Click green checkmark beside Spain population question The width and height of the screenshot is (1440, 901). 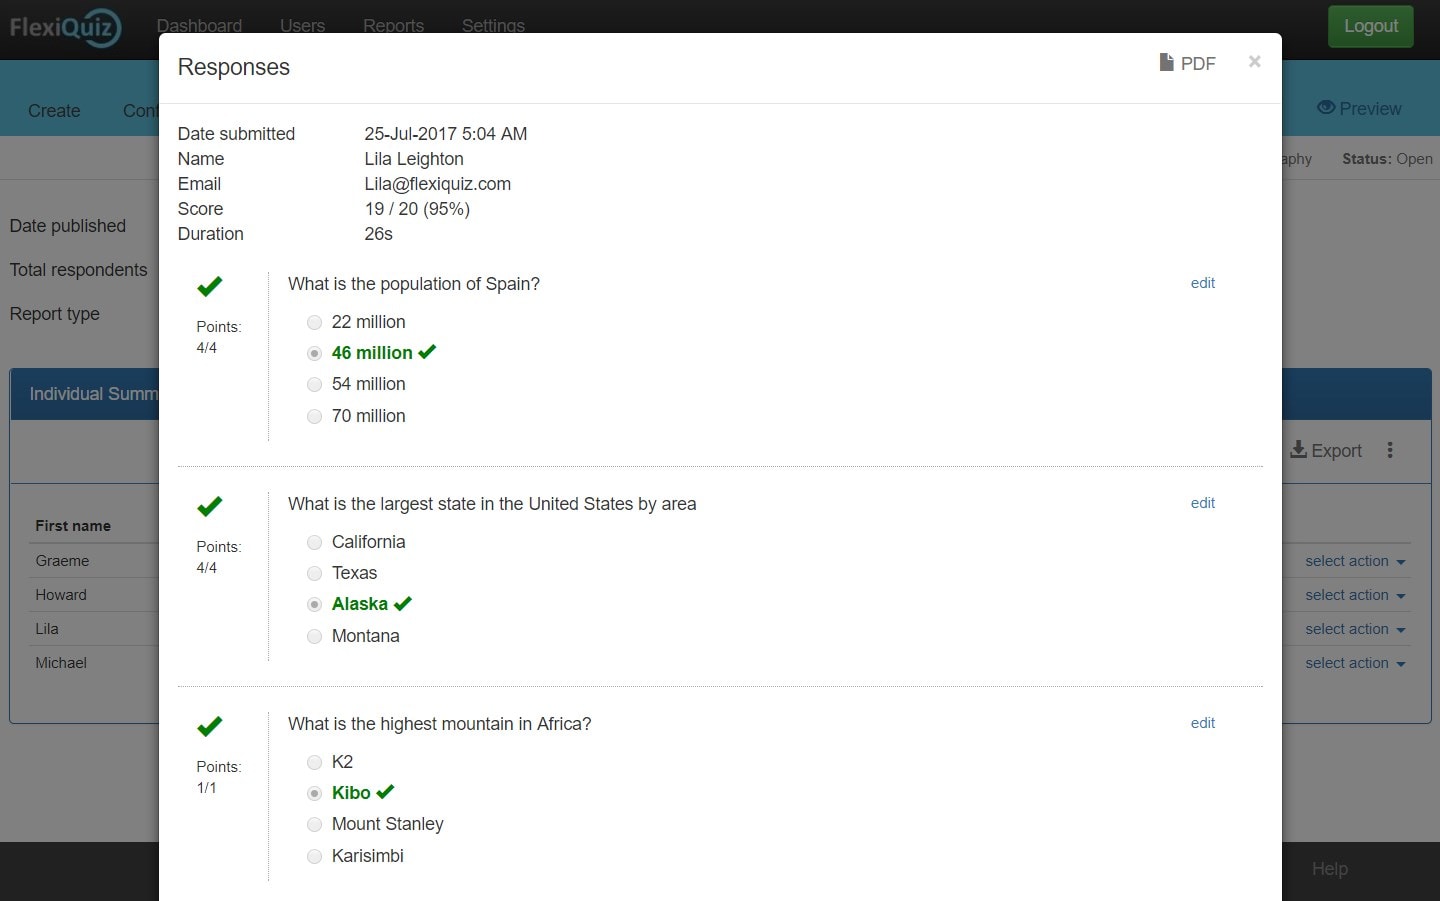[x=210, y=287]
